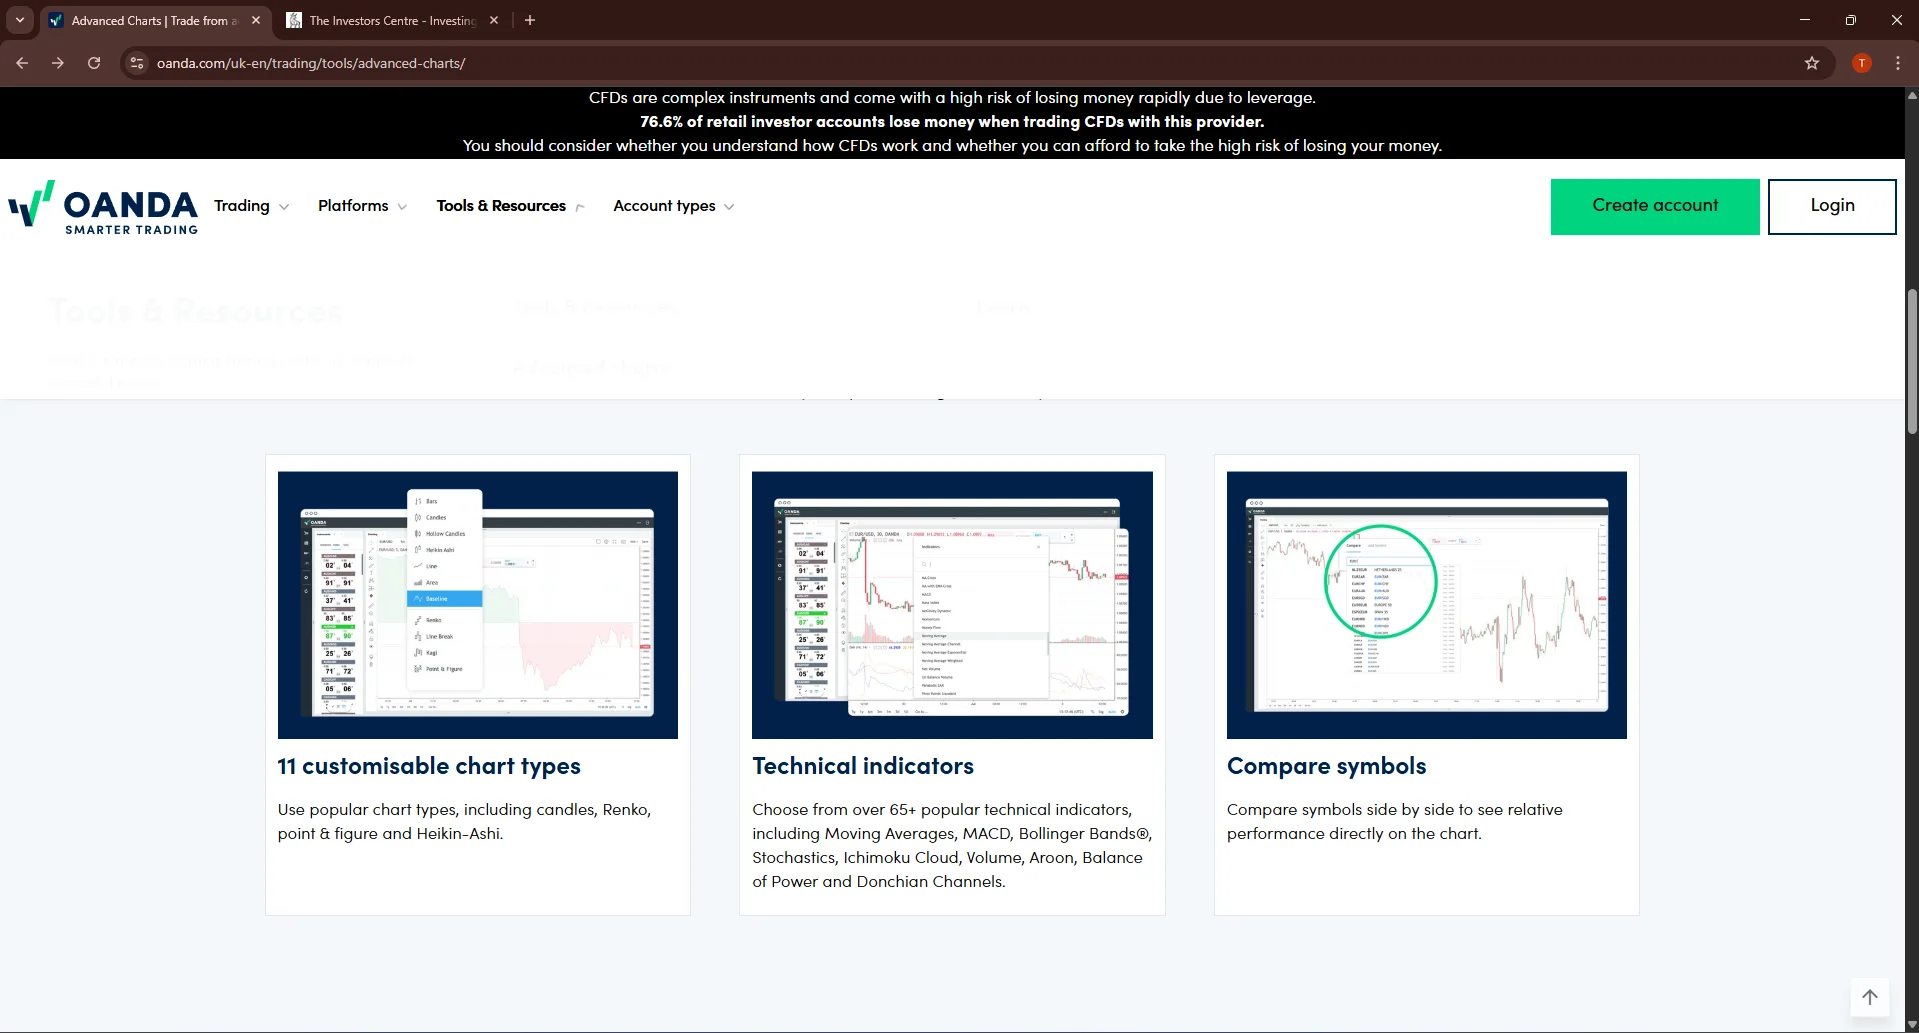
Task: View site information icon in address bar
Action: (137, 63)
